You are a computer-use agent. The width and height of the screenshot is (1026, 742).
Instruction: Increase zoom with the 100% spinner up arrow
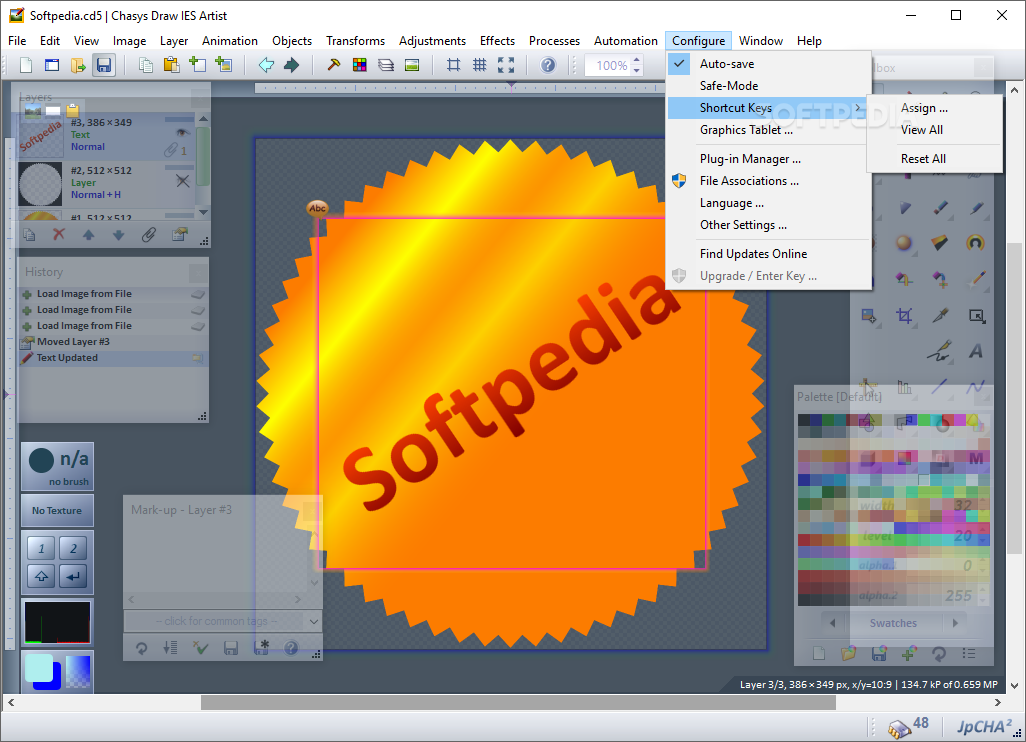637,60
